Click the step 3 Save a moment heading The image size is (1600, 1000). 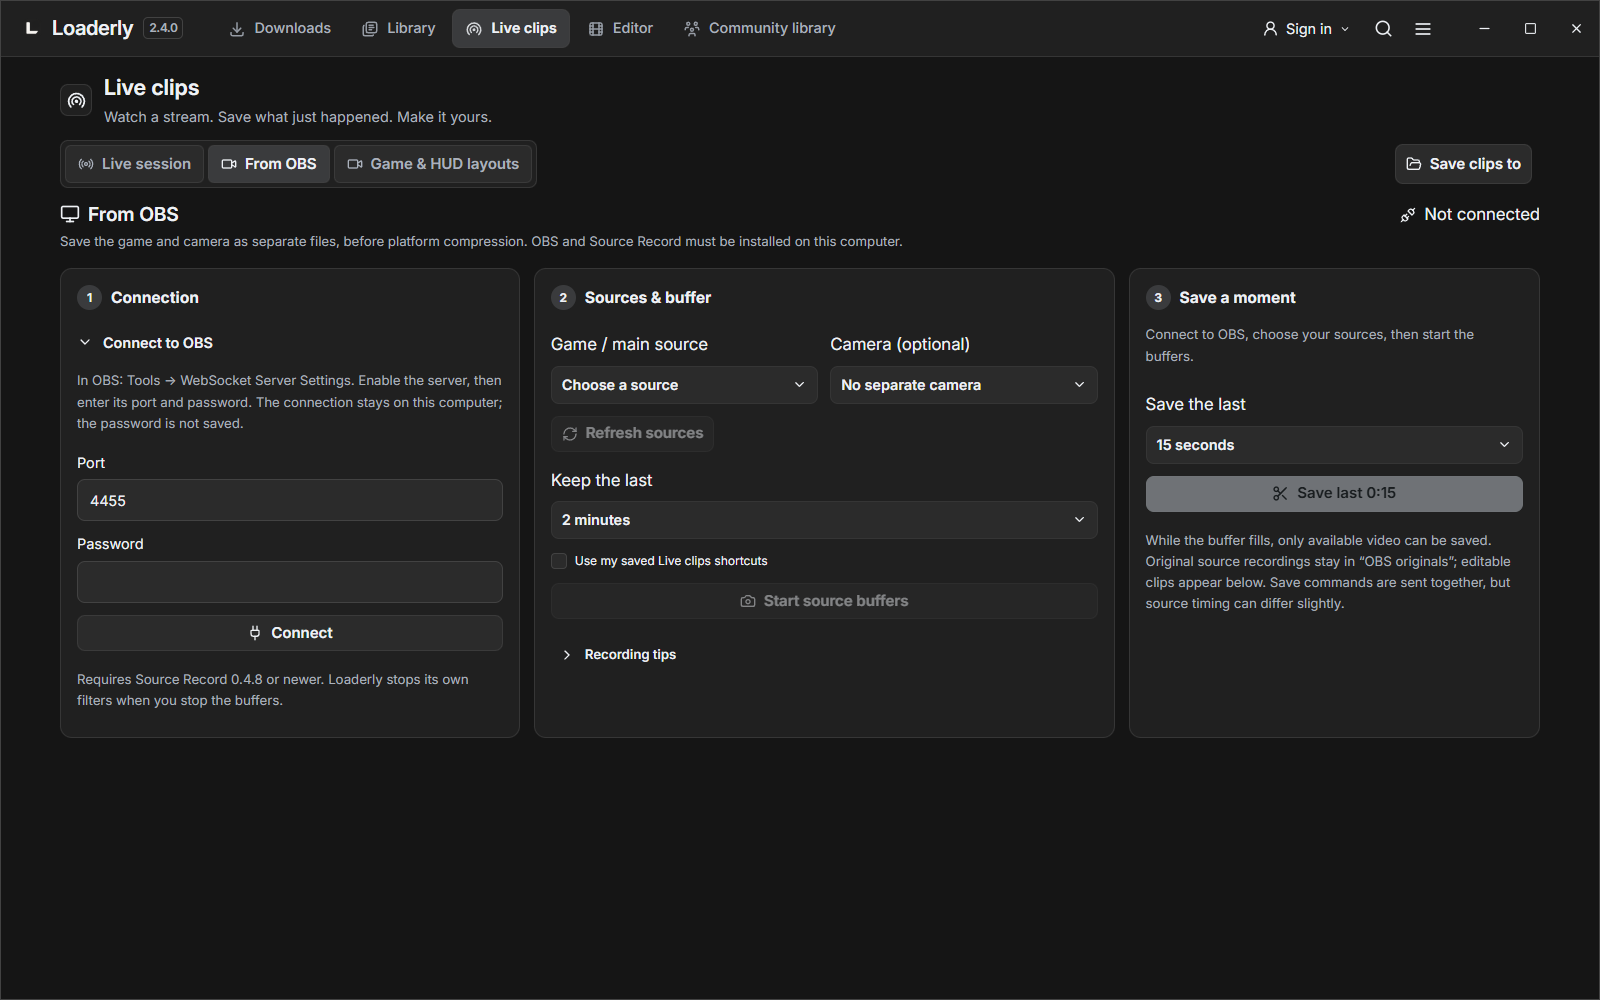[1237, 298]
